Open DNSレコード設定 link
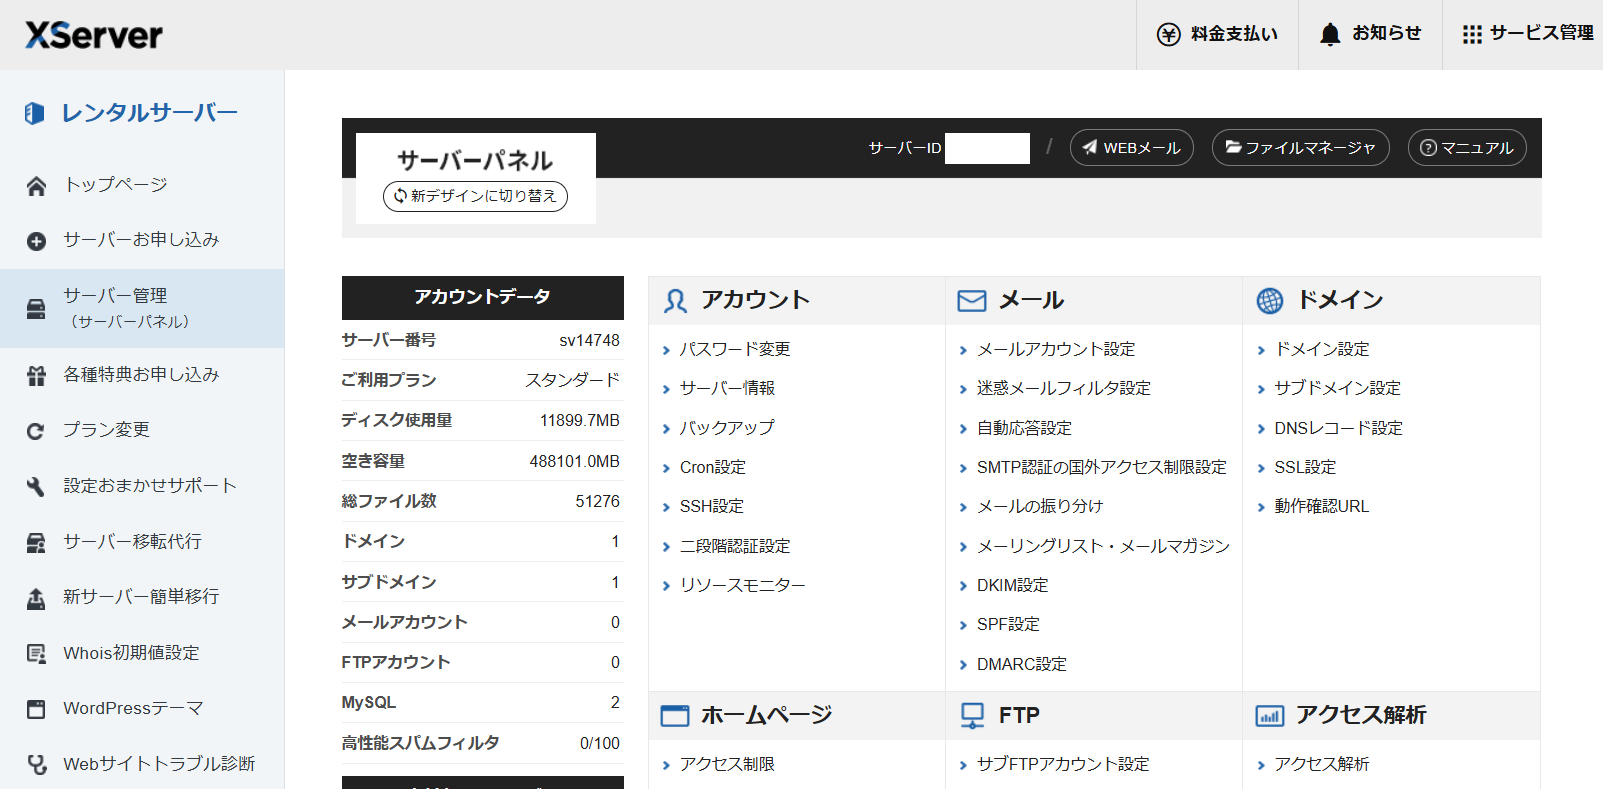 [x=1339, y=428]
